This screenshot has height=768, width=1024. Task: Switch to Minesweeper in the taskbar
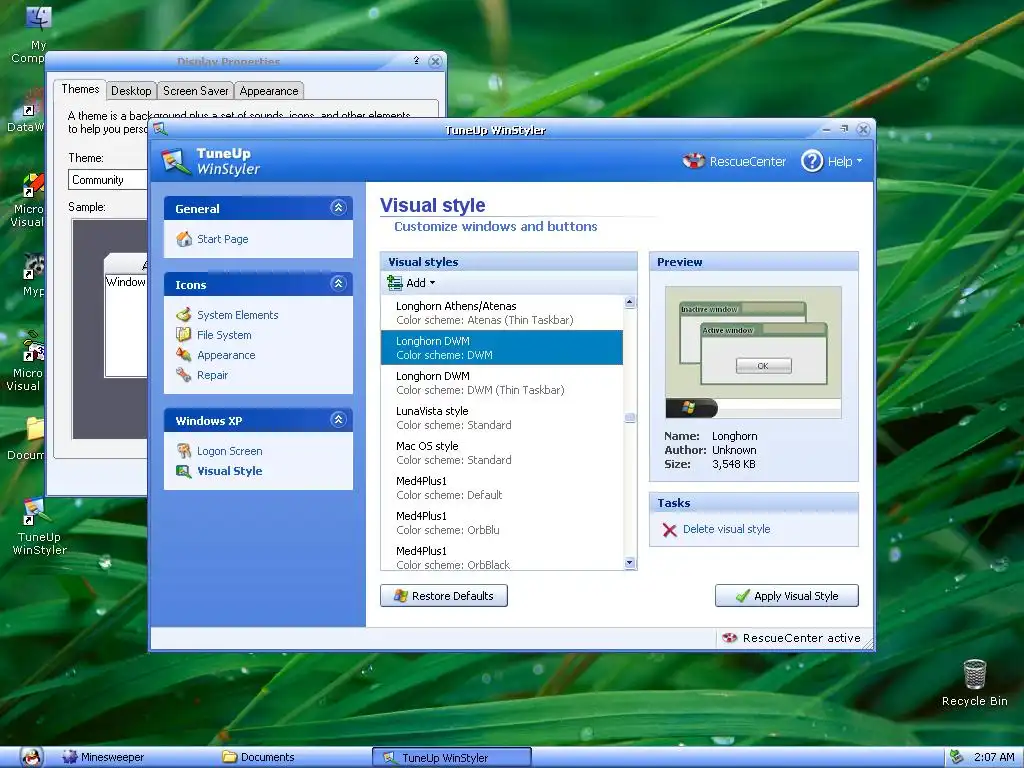coord(103,757)
